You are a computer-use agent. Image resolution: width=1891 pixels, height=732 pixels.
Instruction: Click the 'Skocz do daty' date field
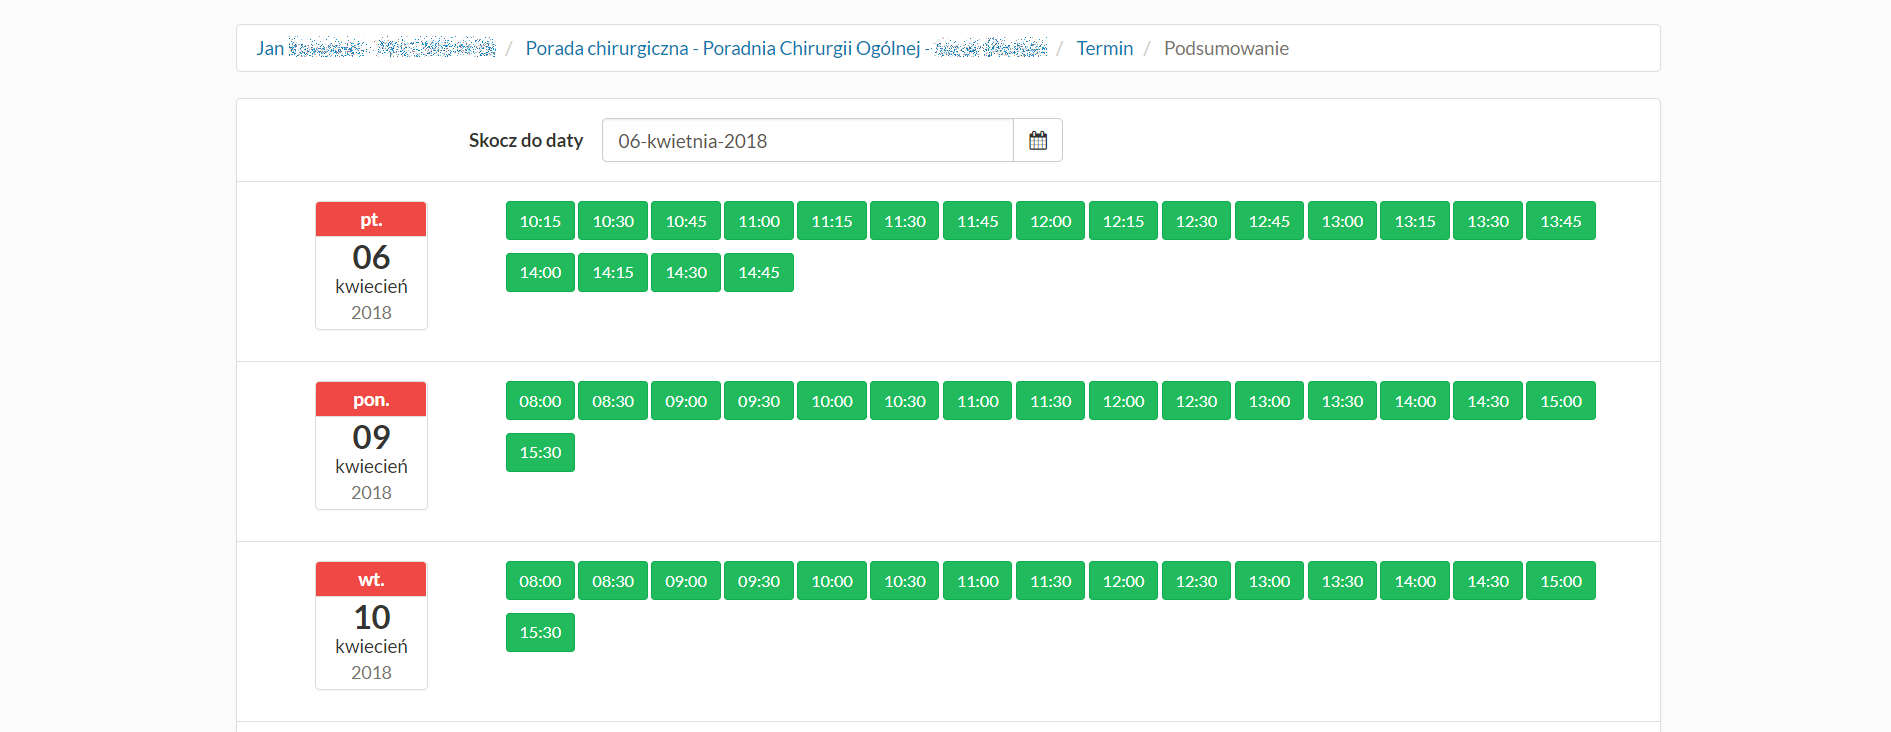[x=807, y=141]
